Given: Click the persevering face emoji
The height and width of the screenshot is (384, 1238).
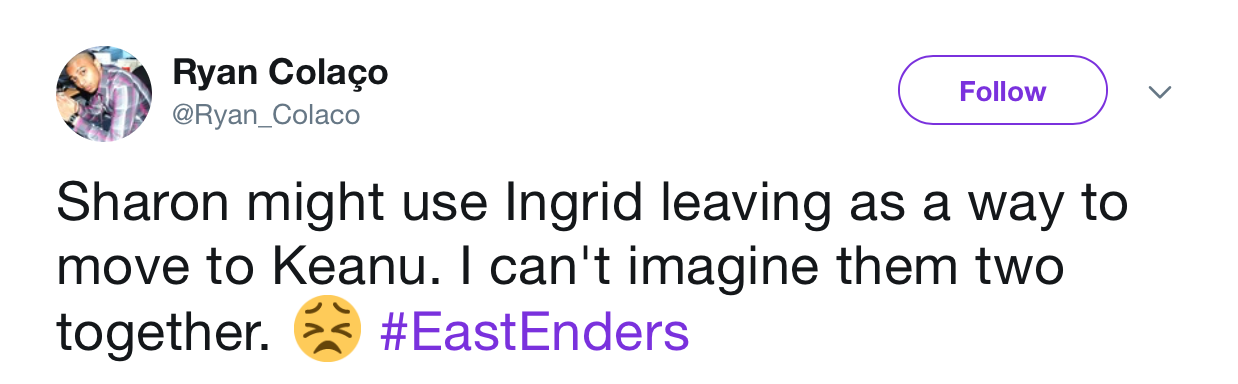Looking at the screenshot, I should [x=328, y=333].
